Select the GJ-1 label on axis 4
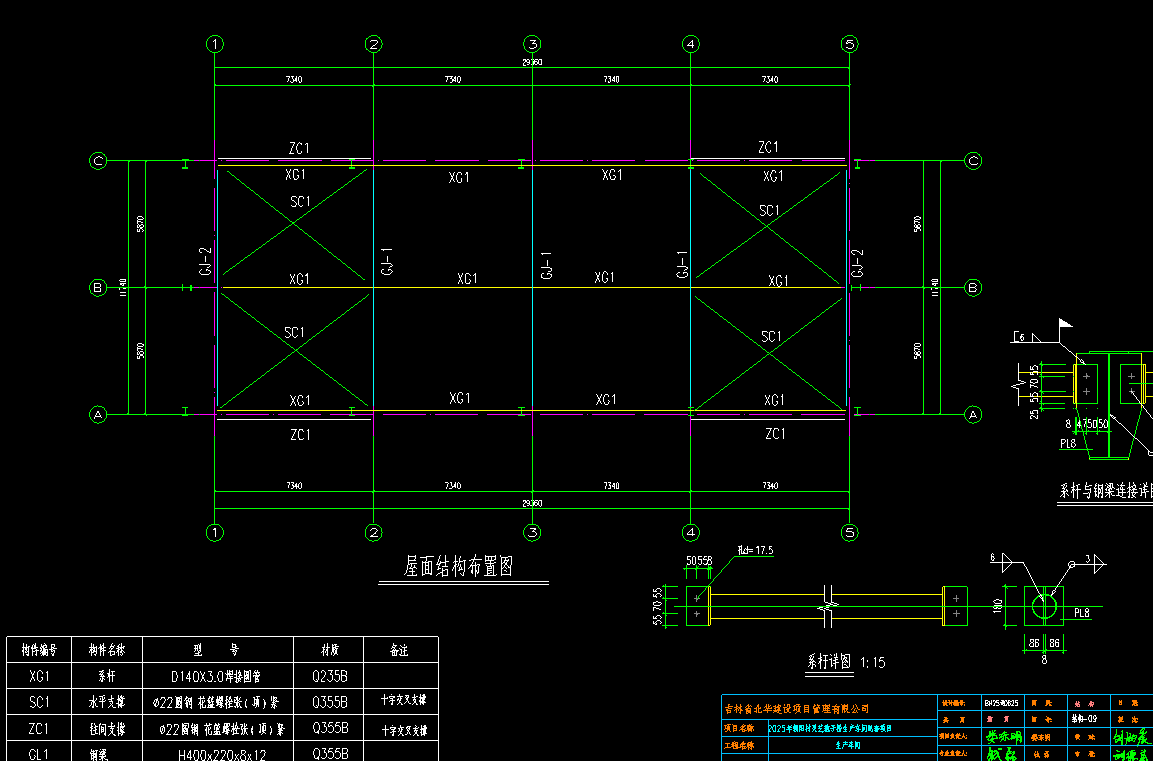The width and height of the screenshot is (1153, 761). pyautogui.click(x=682, y=265)
